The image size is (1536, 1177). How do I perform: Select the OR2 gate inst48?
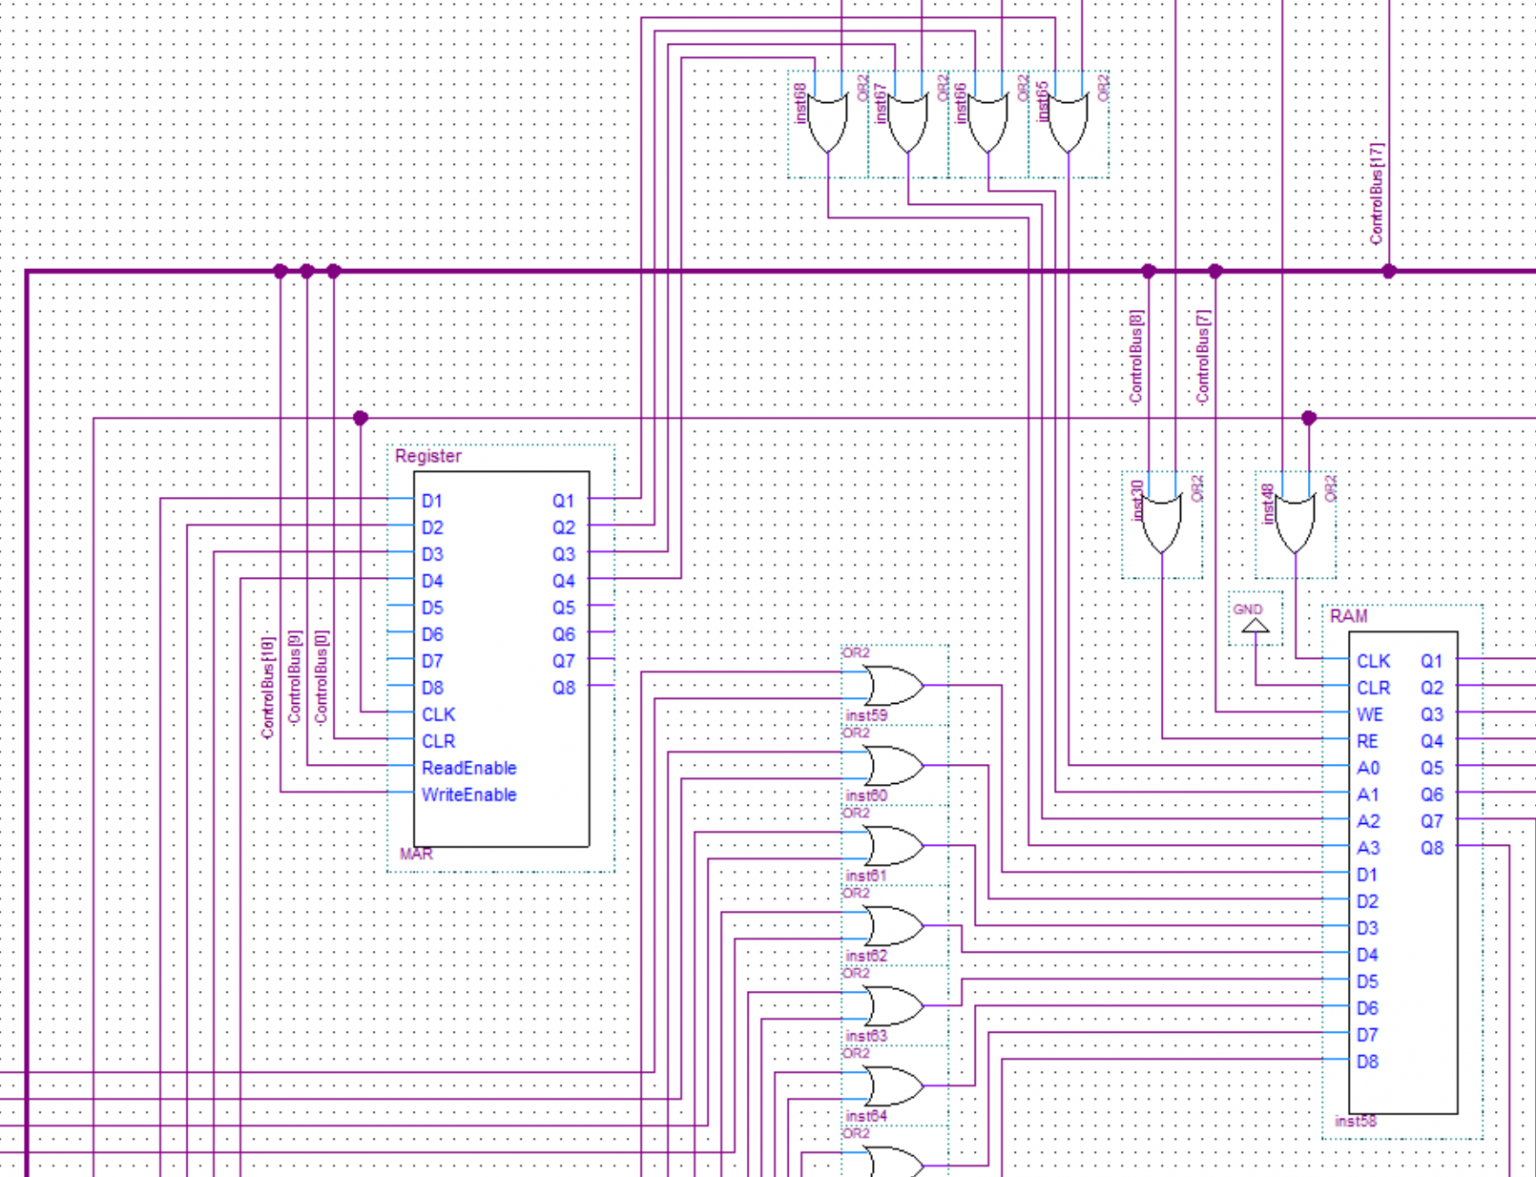tap(1294, 520)
